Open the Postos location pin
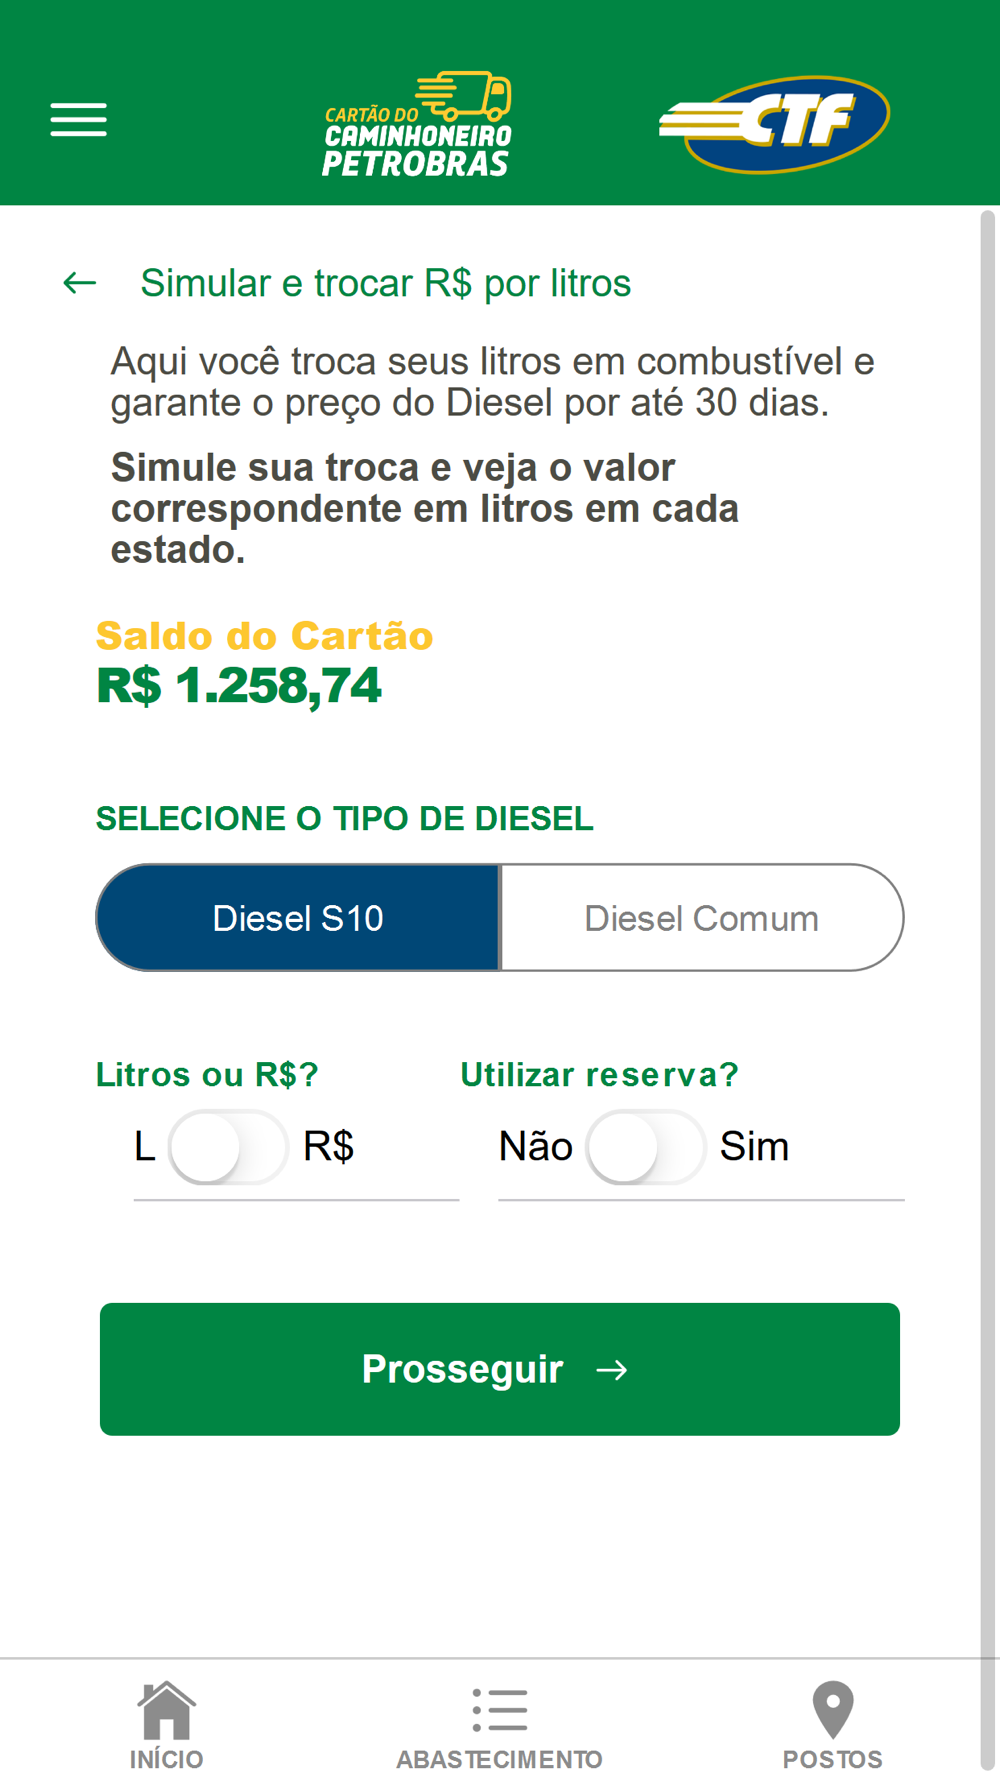The height and width of the screenshot is (1778, 1000). click(x=832, y=1710)
